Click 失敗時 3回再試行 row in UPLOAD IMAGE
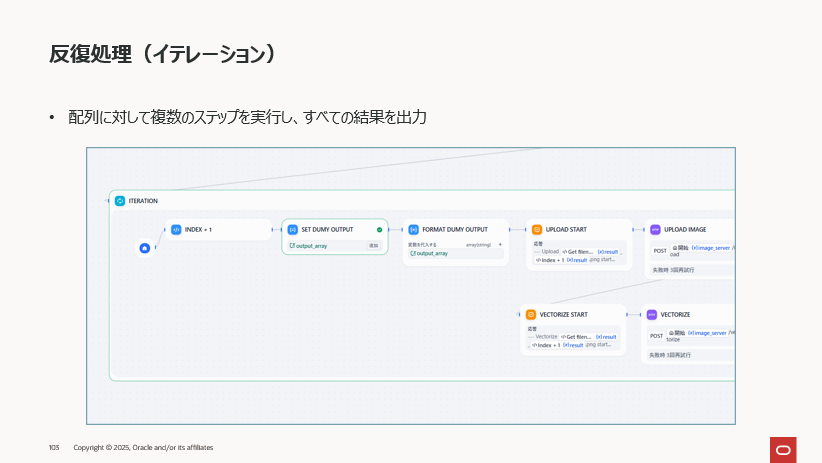Screen dimensions: 822x463 692,270
